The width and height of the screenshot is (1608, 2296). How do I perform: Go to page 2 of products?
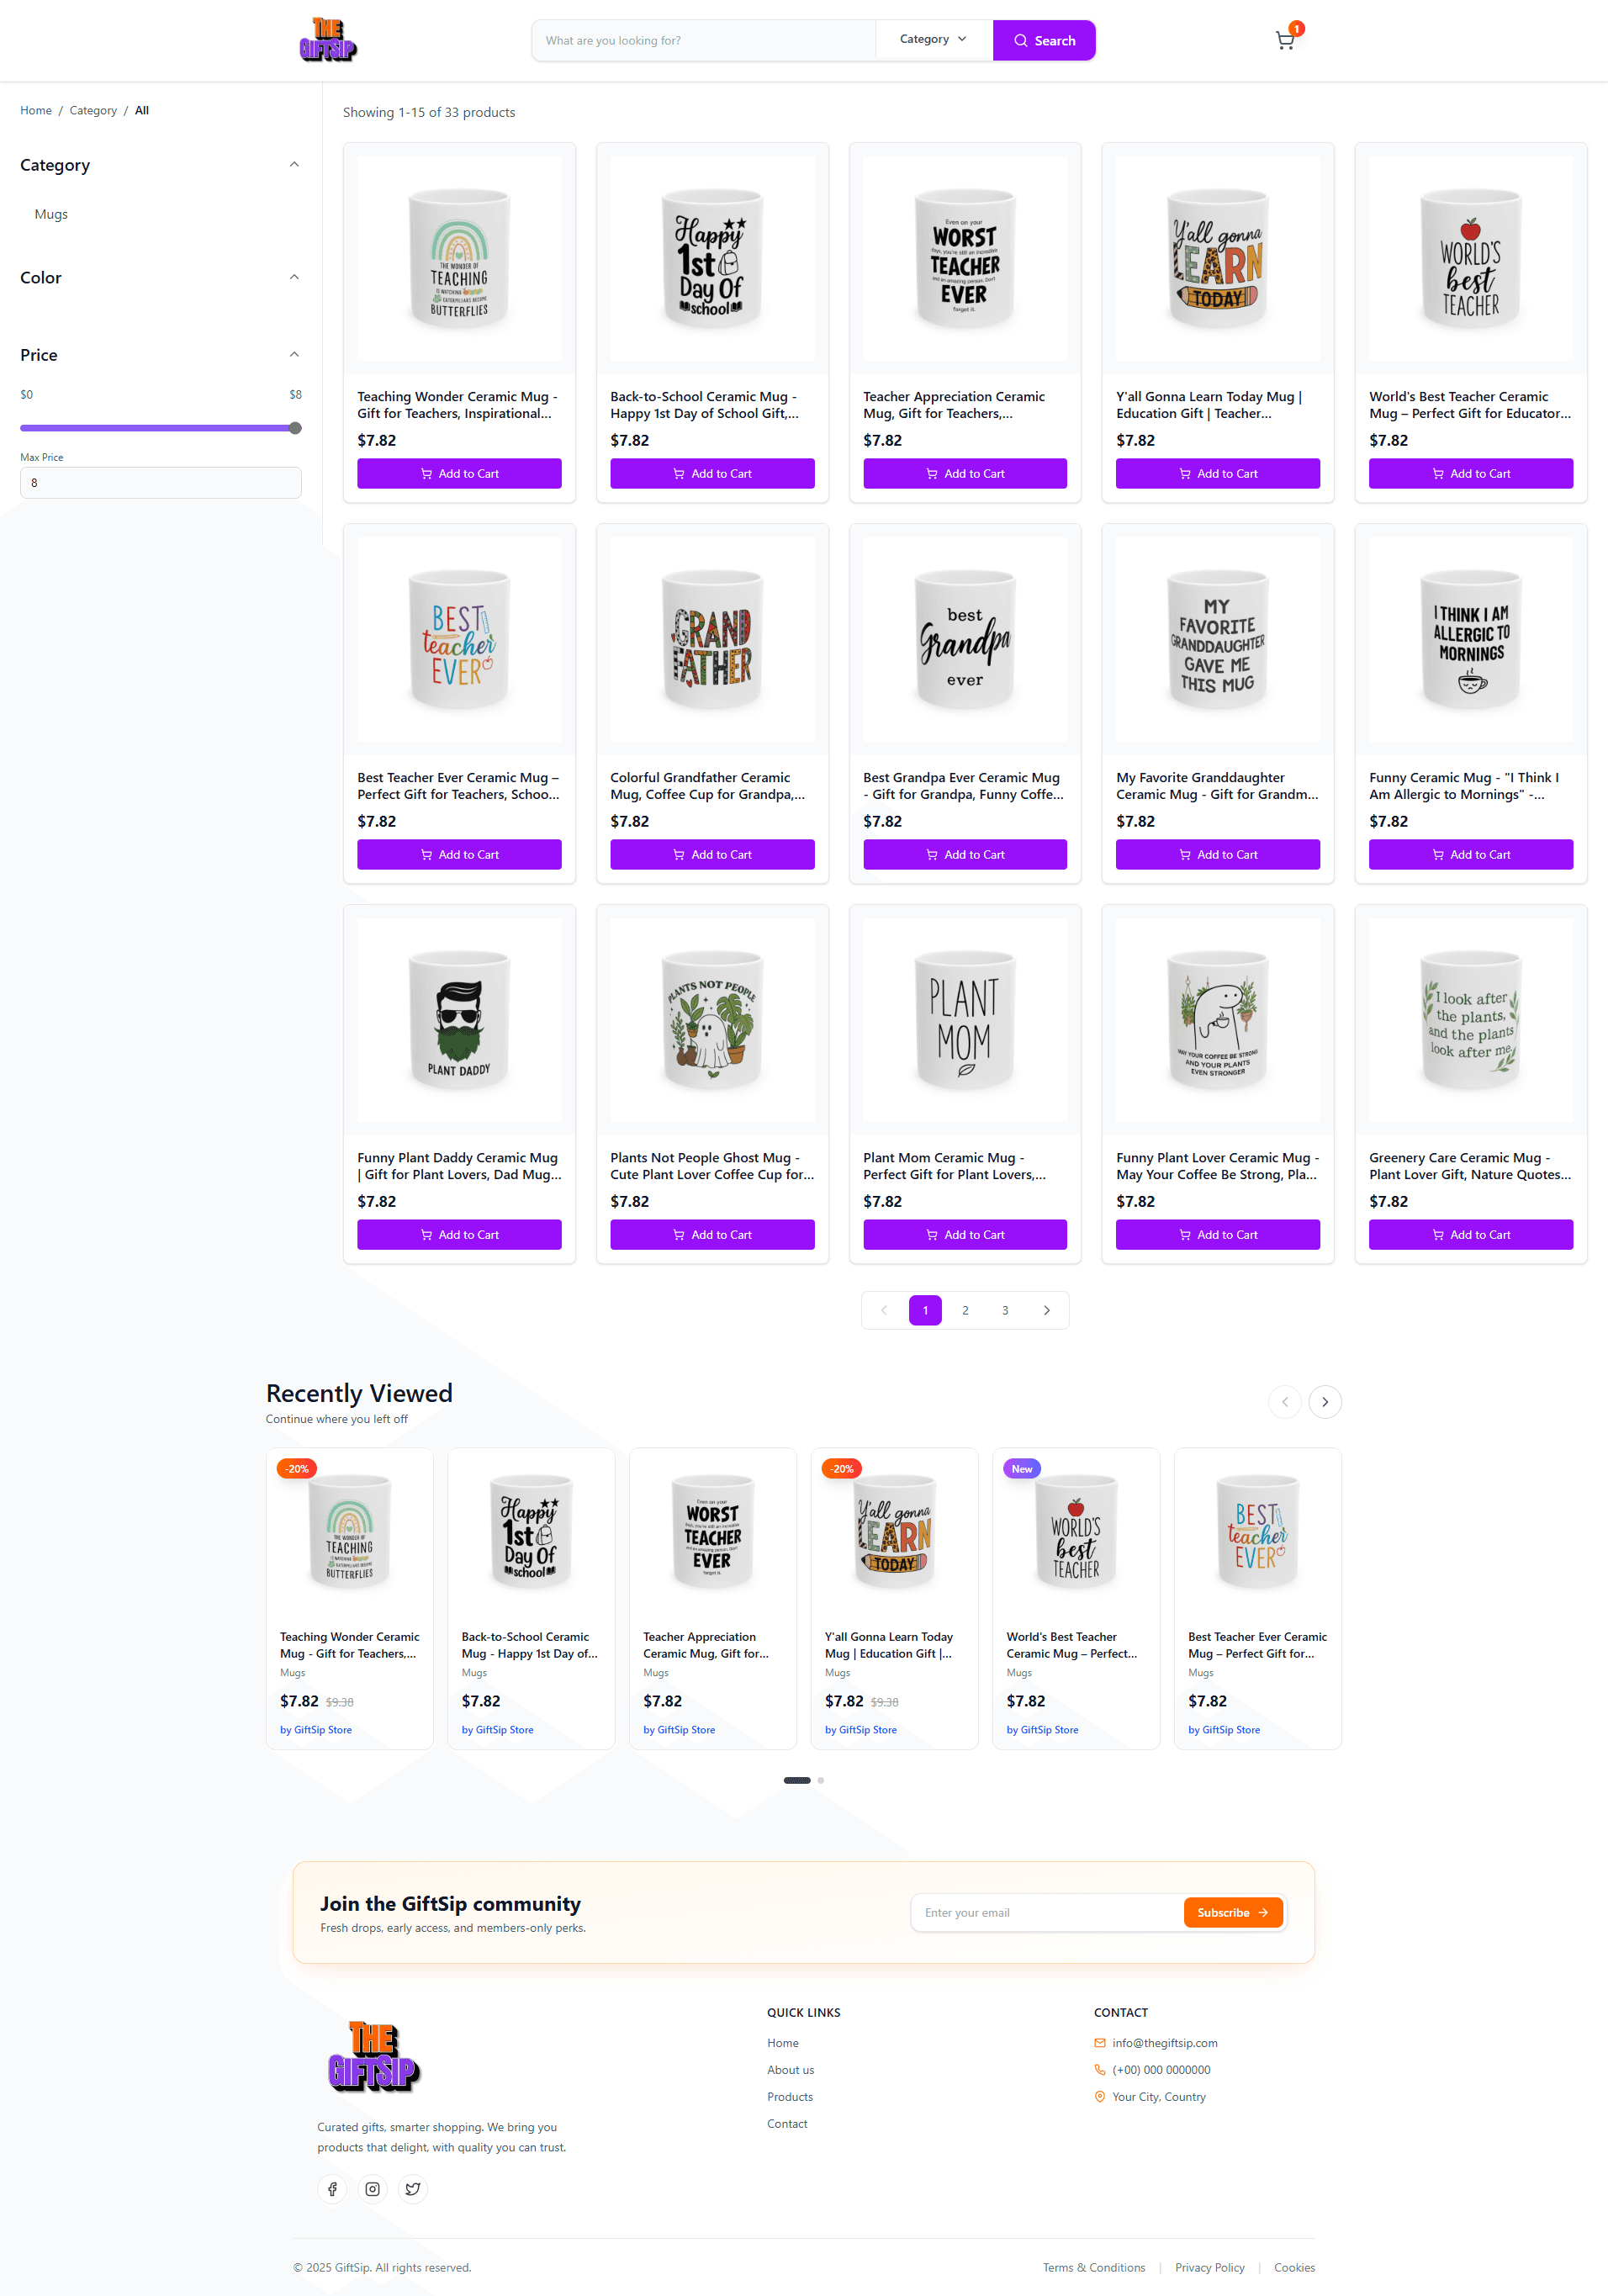click(965, 1310)
